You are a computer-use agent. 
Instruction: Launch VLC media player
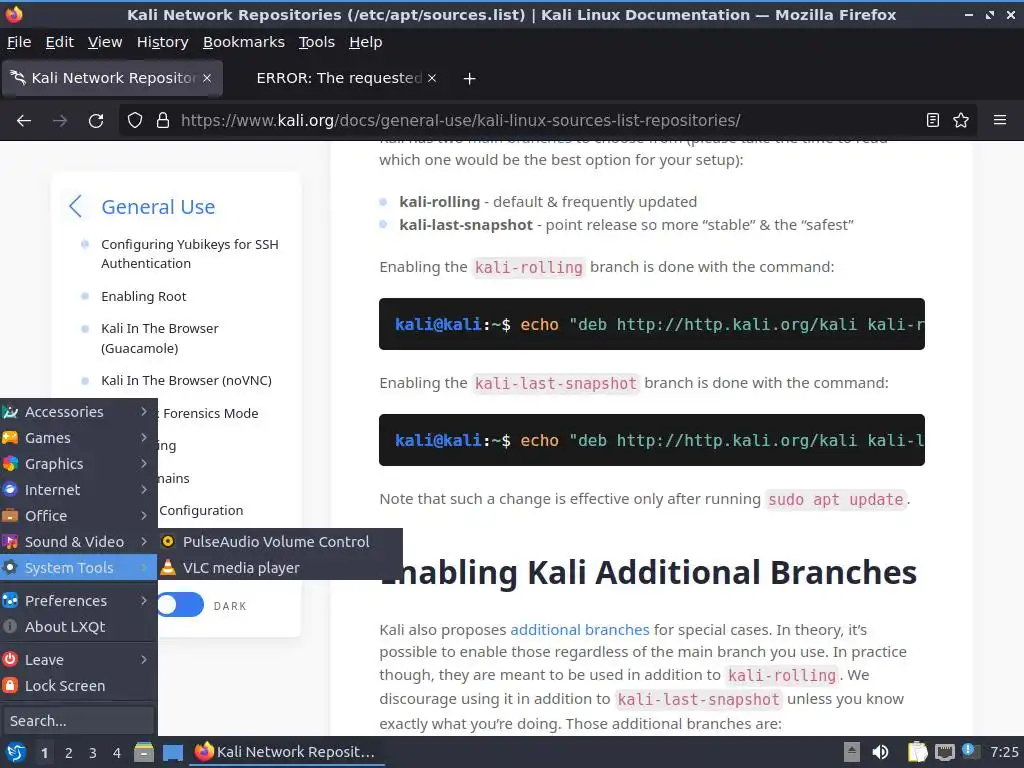tap(280, 568)
